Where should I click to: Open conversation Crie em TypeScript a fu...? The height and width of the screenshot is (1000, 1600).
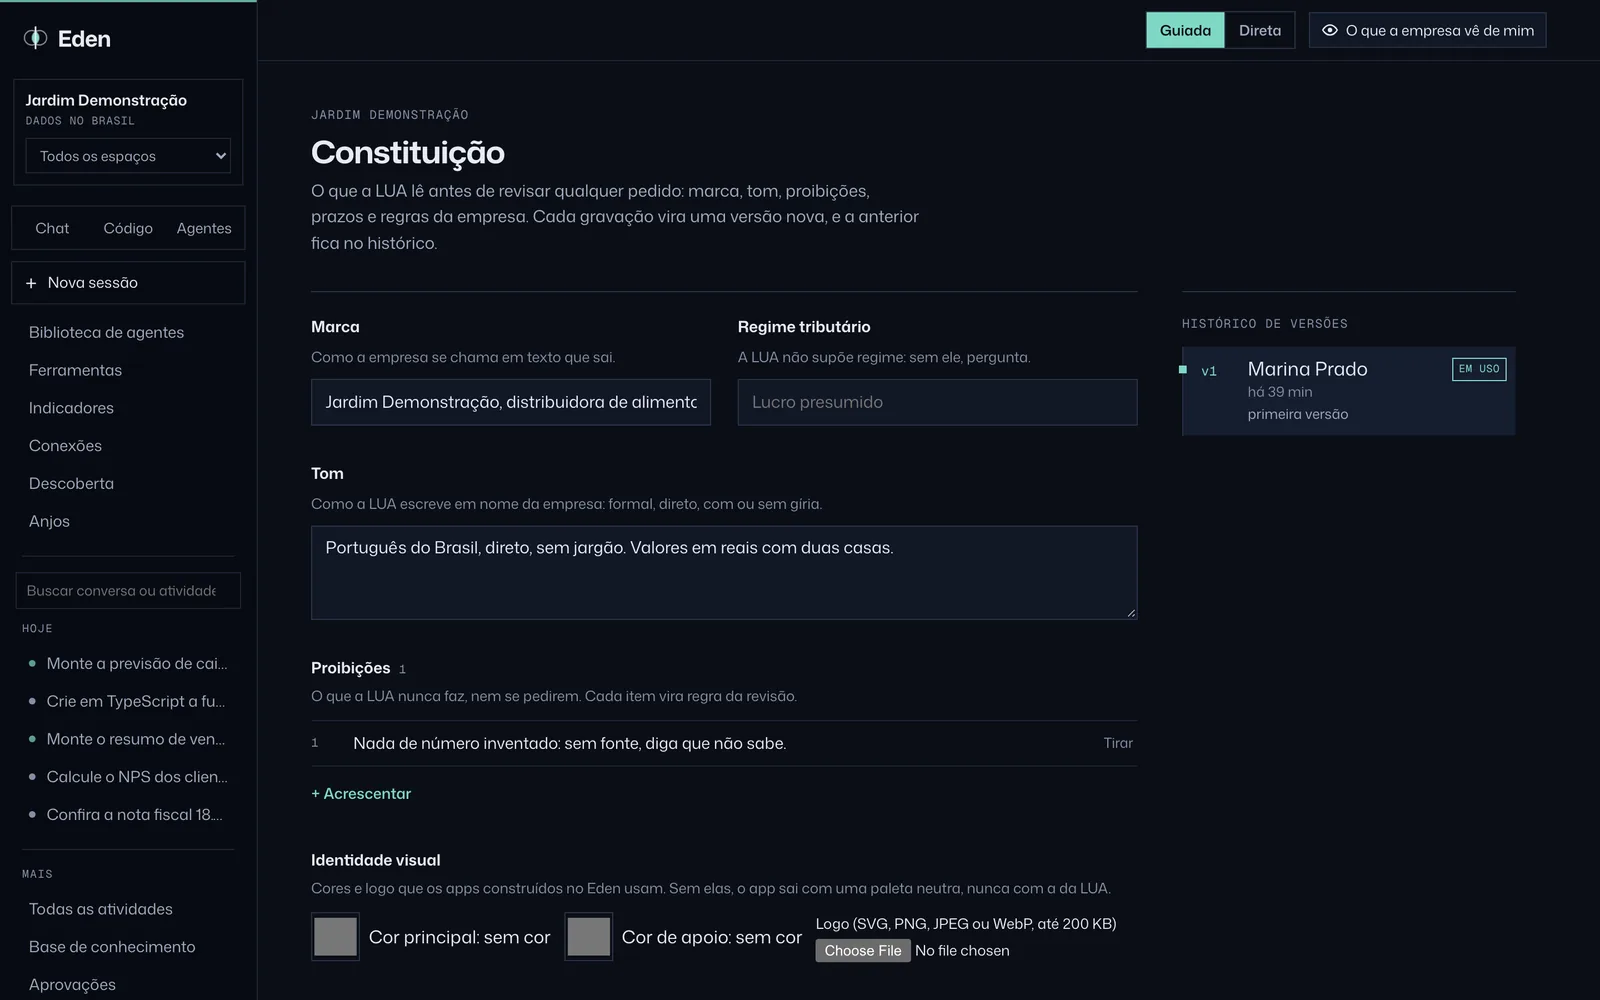[128, 701]
